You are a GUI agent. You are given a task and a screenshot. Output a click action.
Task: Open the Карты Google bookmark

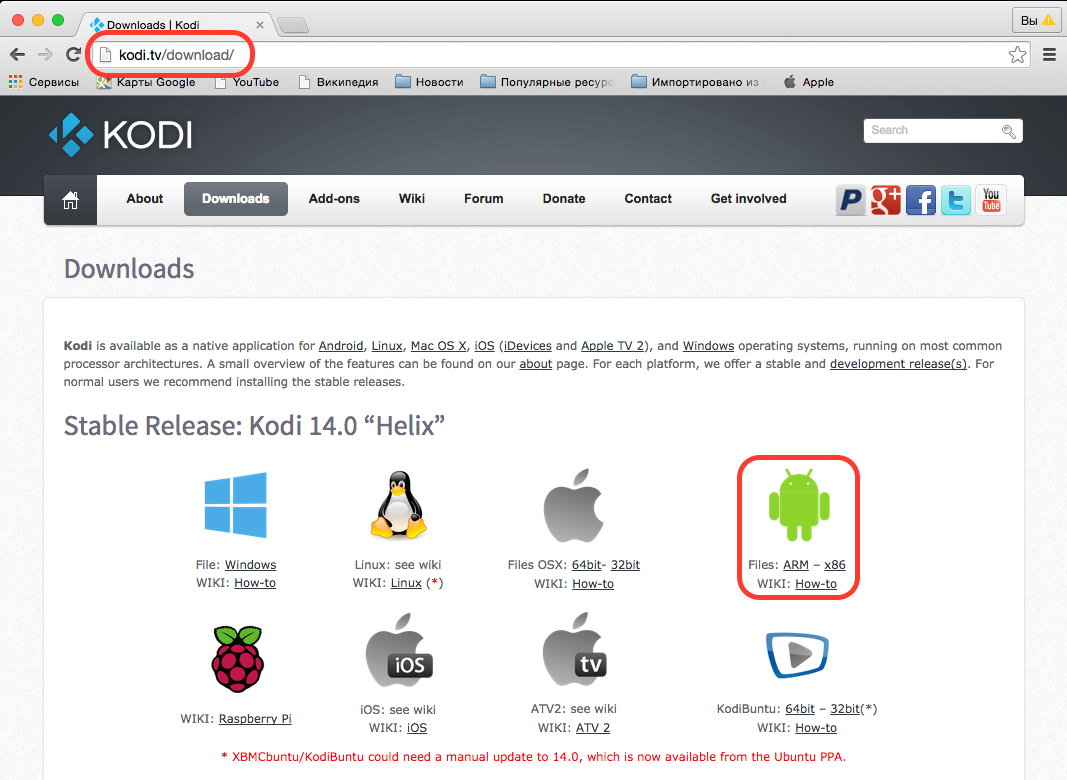pos(146,82)
